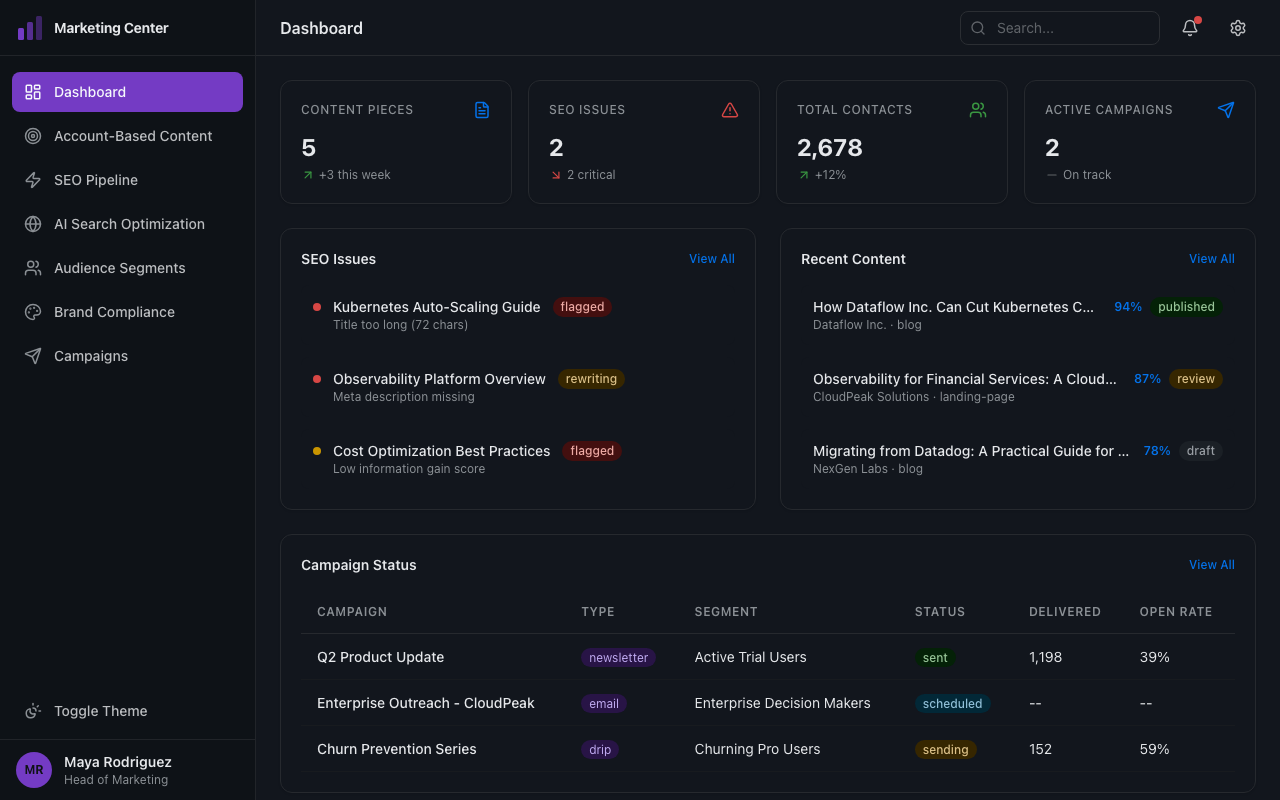The image size is (1280, 800).
Task: Open the settings gear icon
Action: (1238, 28)
